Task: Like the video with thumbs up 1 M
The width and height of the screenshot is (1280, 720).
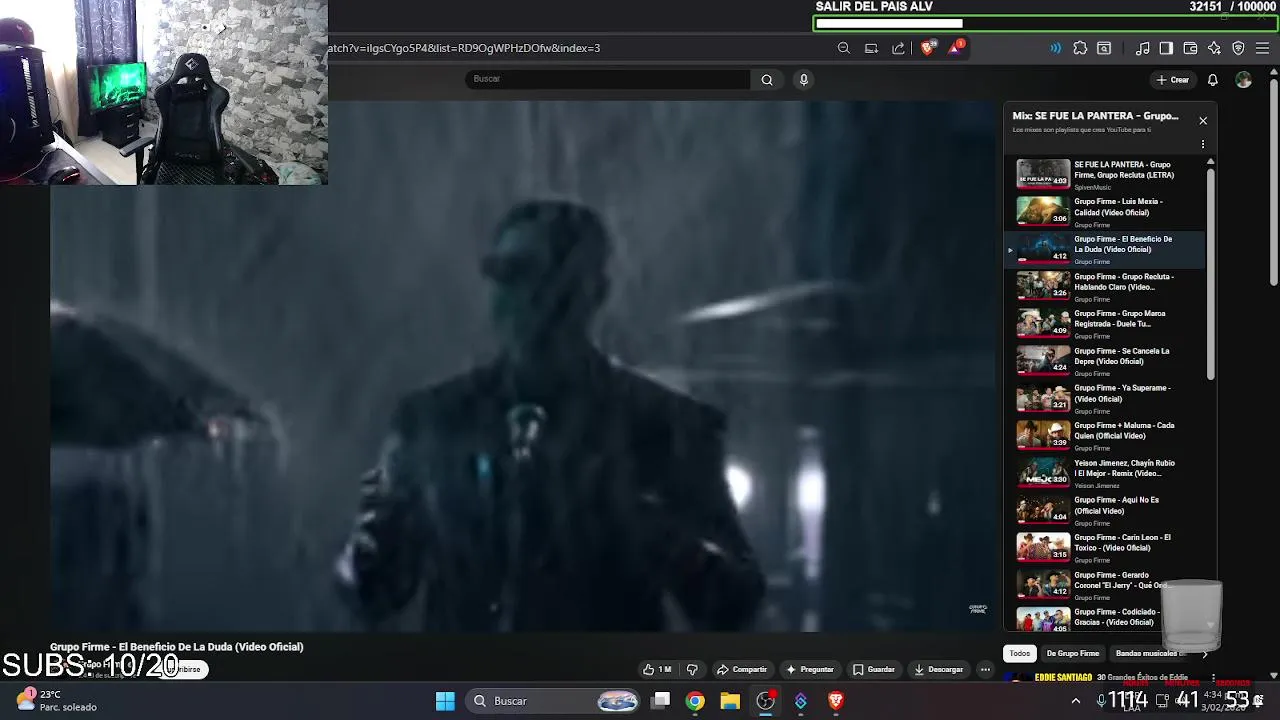Action: [x=656, y=669]
